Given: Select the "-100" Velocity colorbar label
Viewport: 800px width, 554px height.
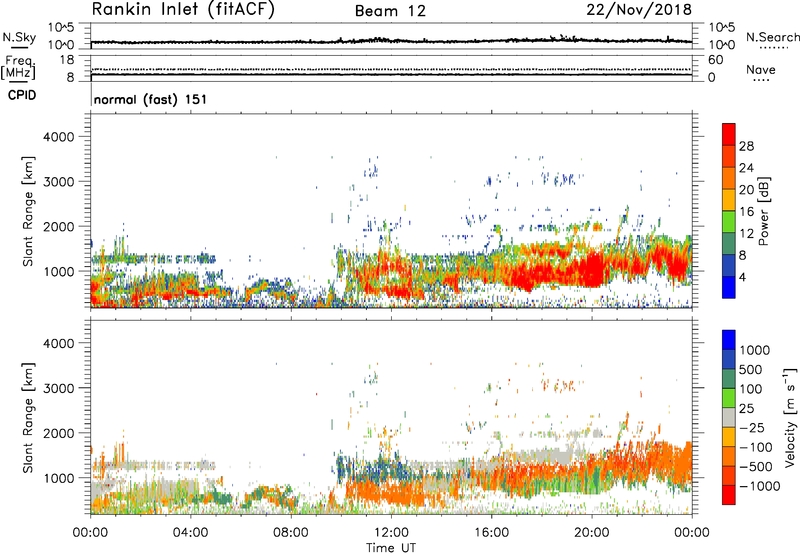Looking at the screenshot, I should coord(755,447).
